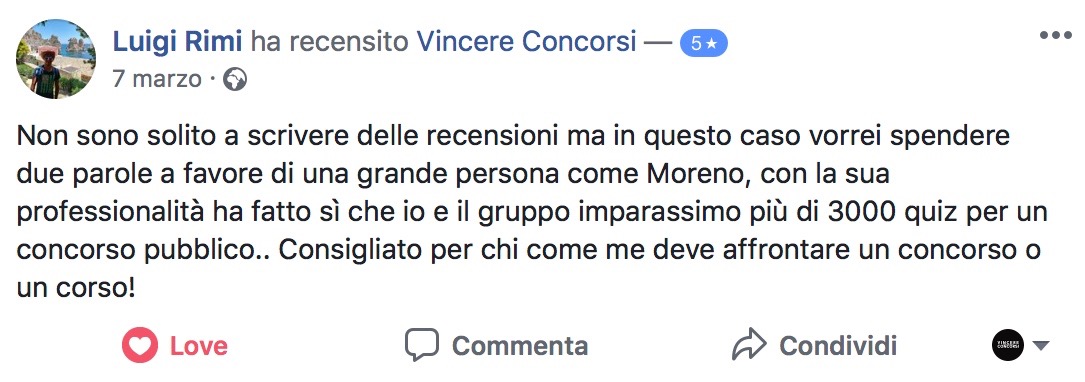Select the Condividi button label
This screenshot has width=1085, height=382.
coord(838,345)
